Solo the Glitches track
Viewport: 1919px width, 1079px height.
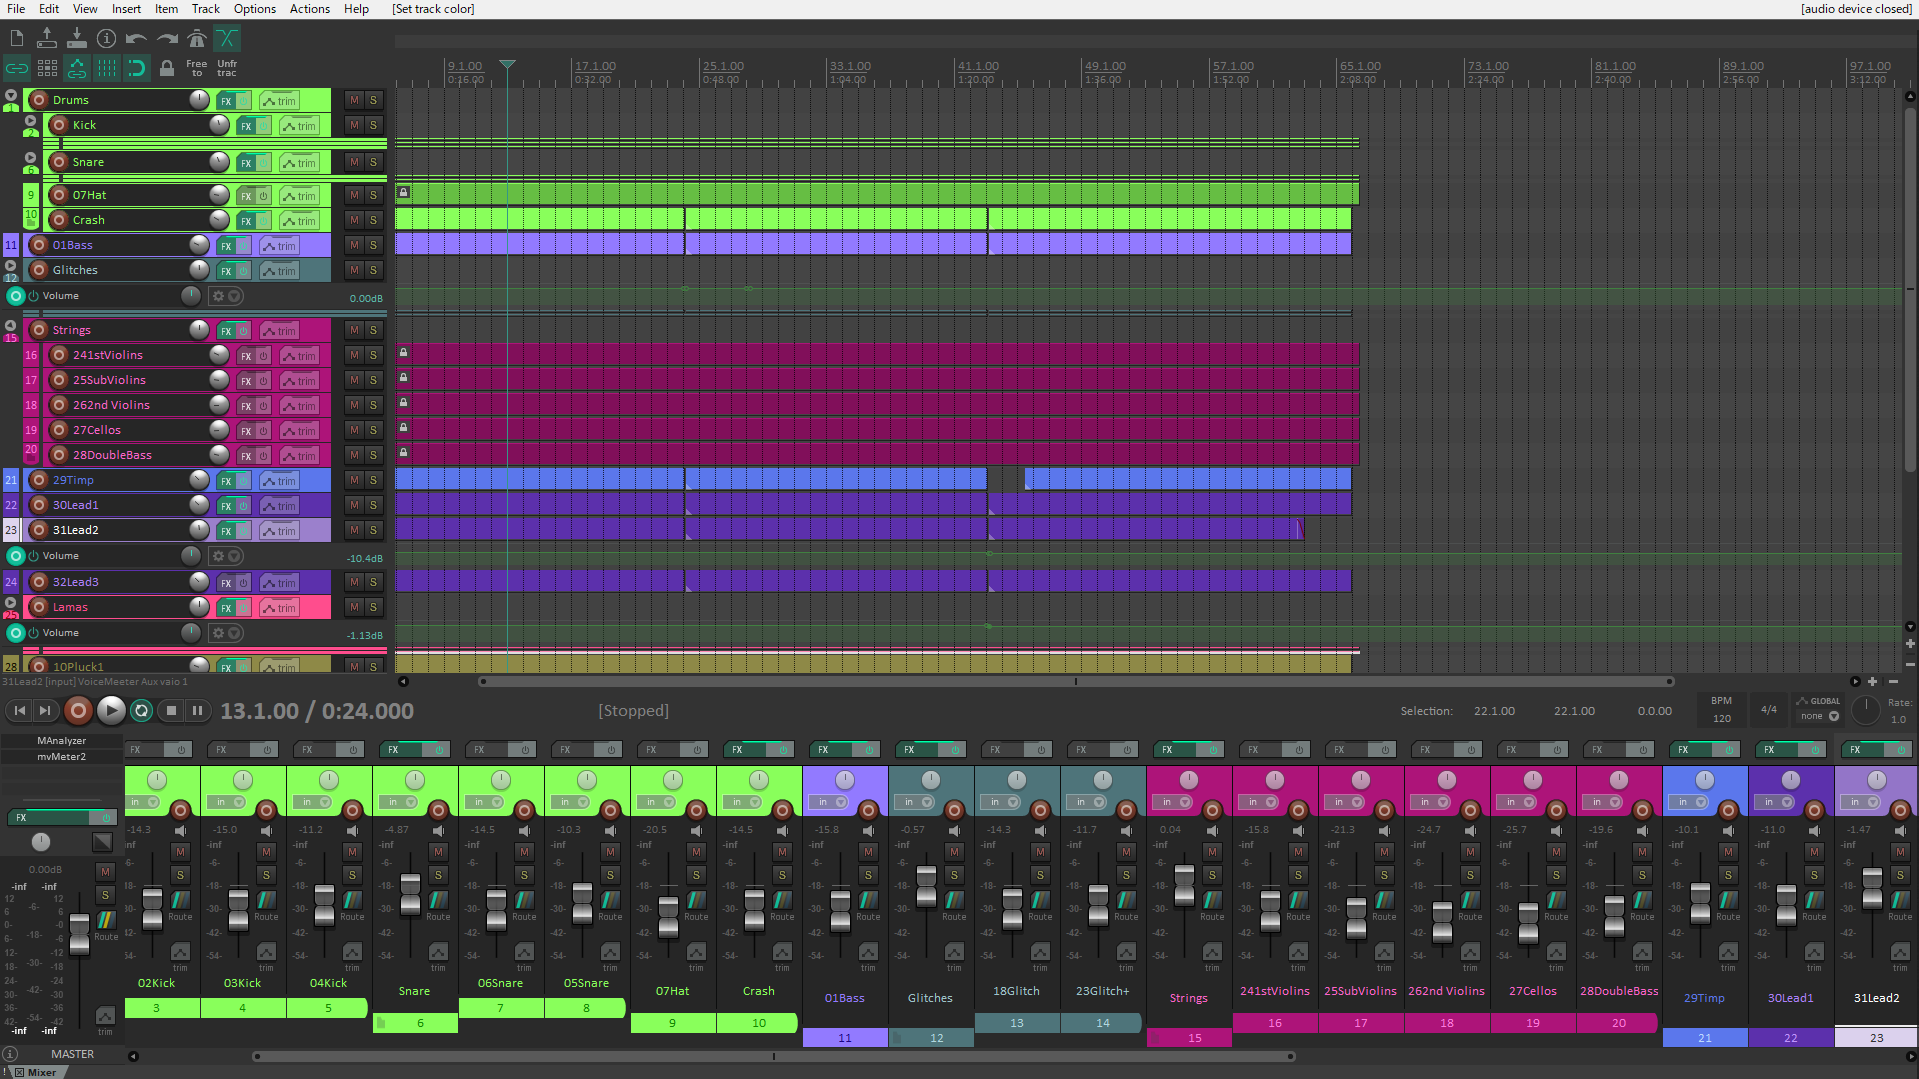click(373, 270)
